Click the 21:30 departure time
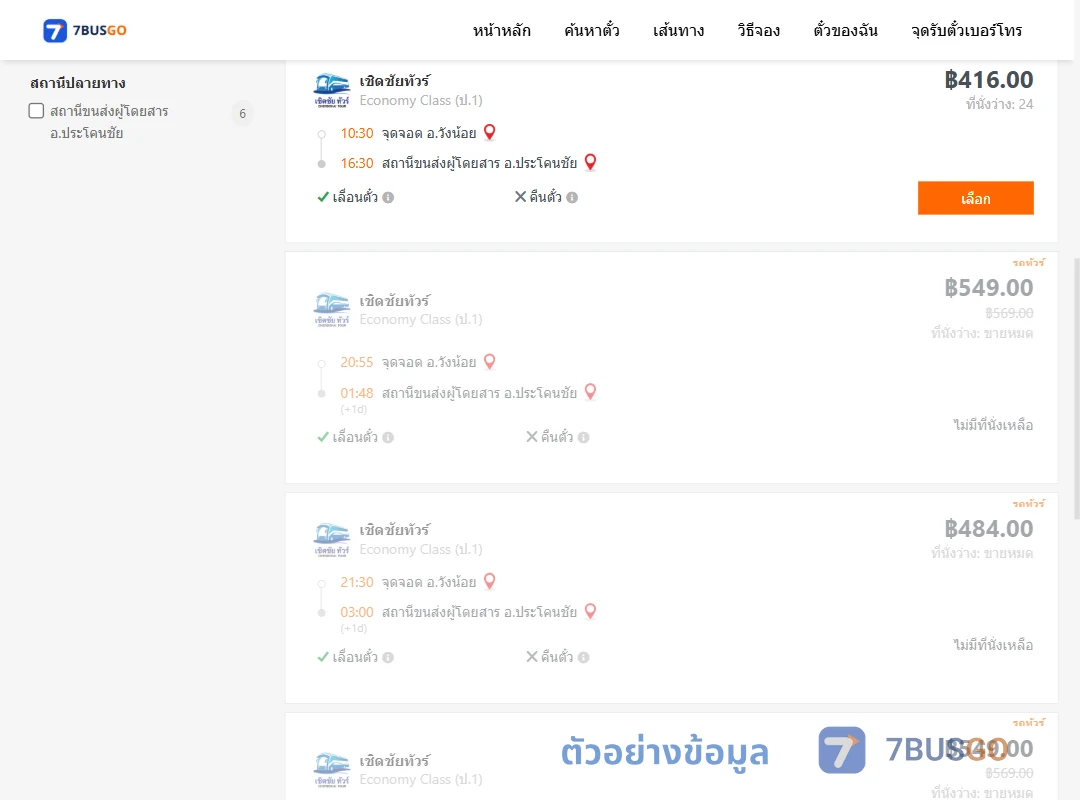Viewport: 1080px width, 800px height. click(357, 582)
